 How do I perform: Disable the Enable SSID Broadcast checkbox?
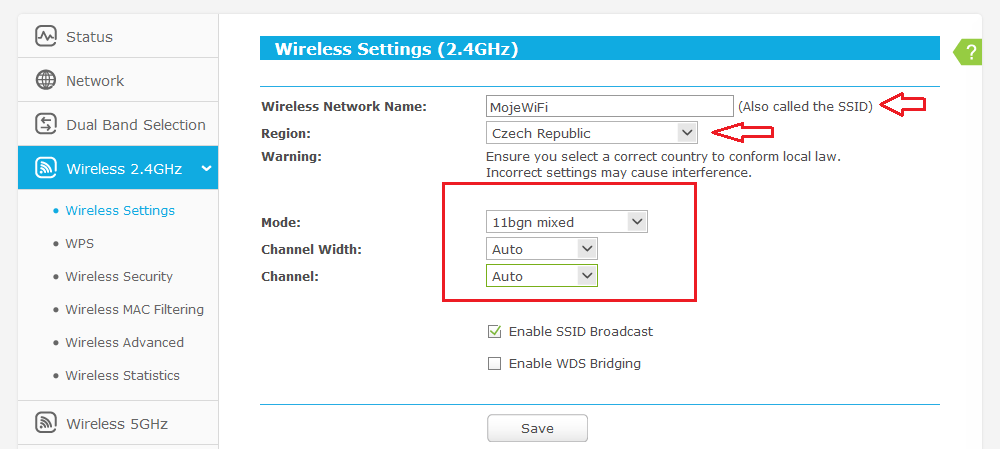click(x=494, y=331)
